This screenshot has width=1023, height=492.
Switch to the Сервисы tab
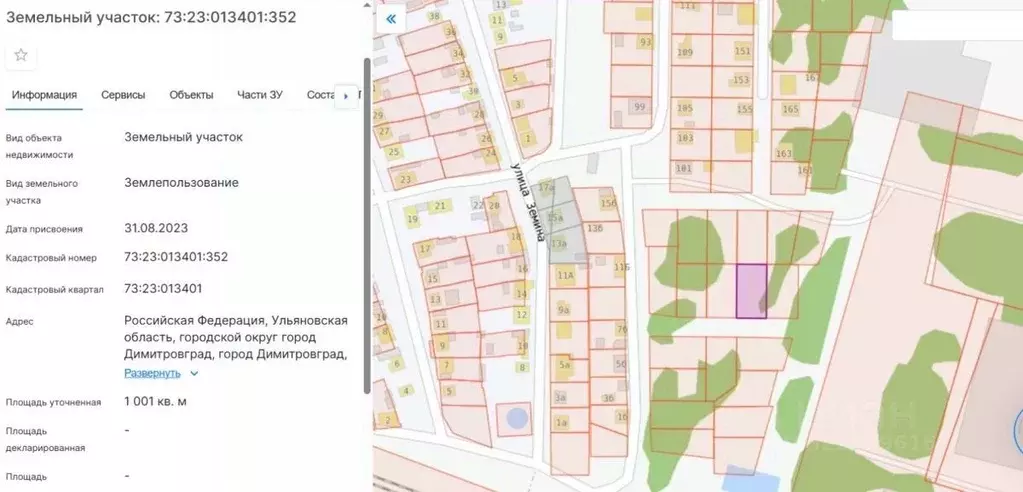pyautogui.click(x=123, y=95)
